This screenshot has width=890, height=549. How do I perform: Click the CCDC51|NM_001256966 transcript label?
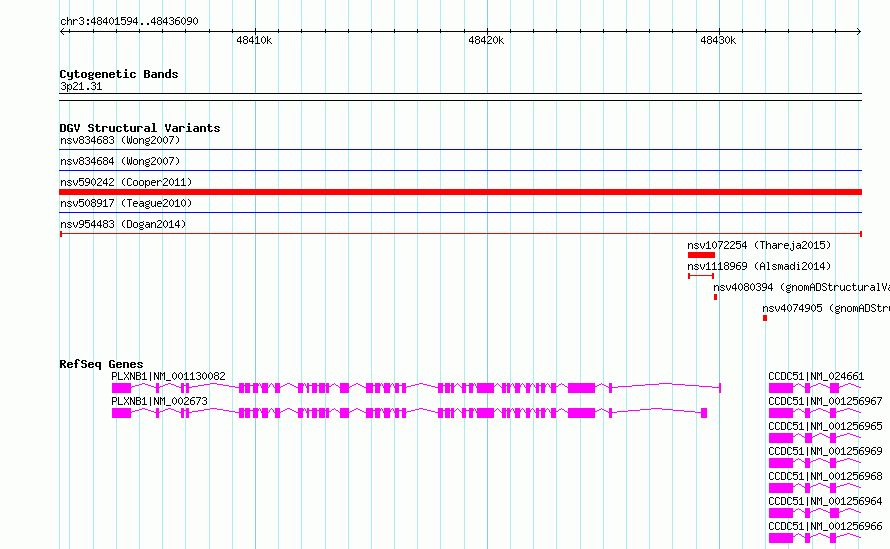[825, 526]
